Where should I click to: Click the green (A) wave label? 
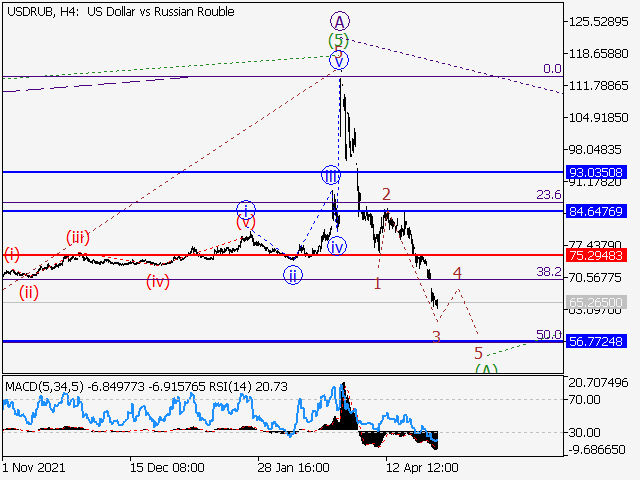[485, 369]
